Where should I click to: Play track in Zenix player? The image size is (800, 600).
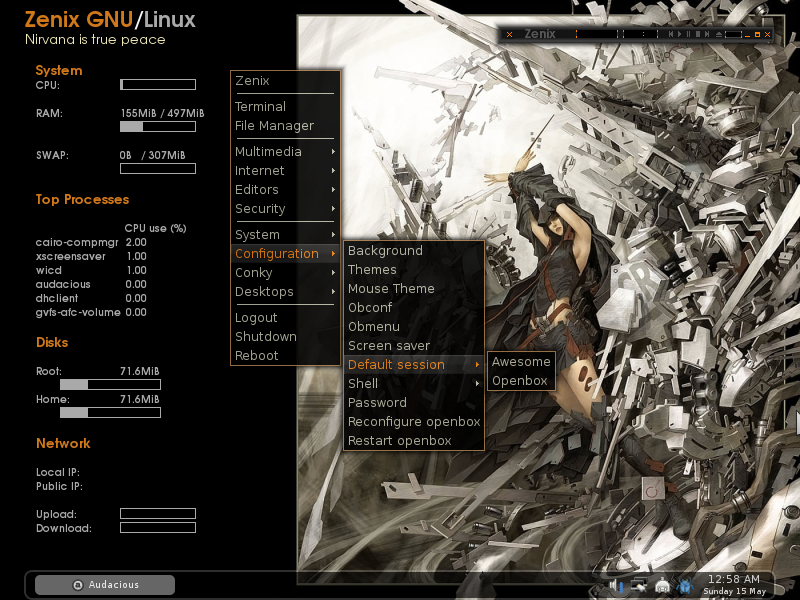click(680, 34)
